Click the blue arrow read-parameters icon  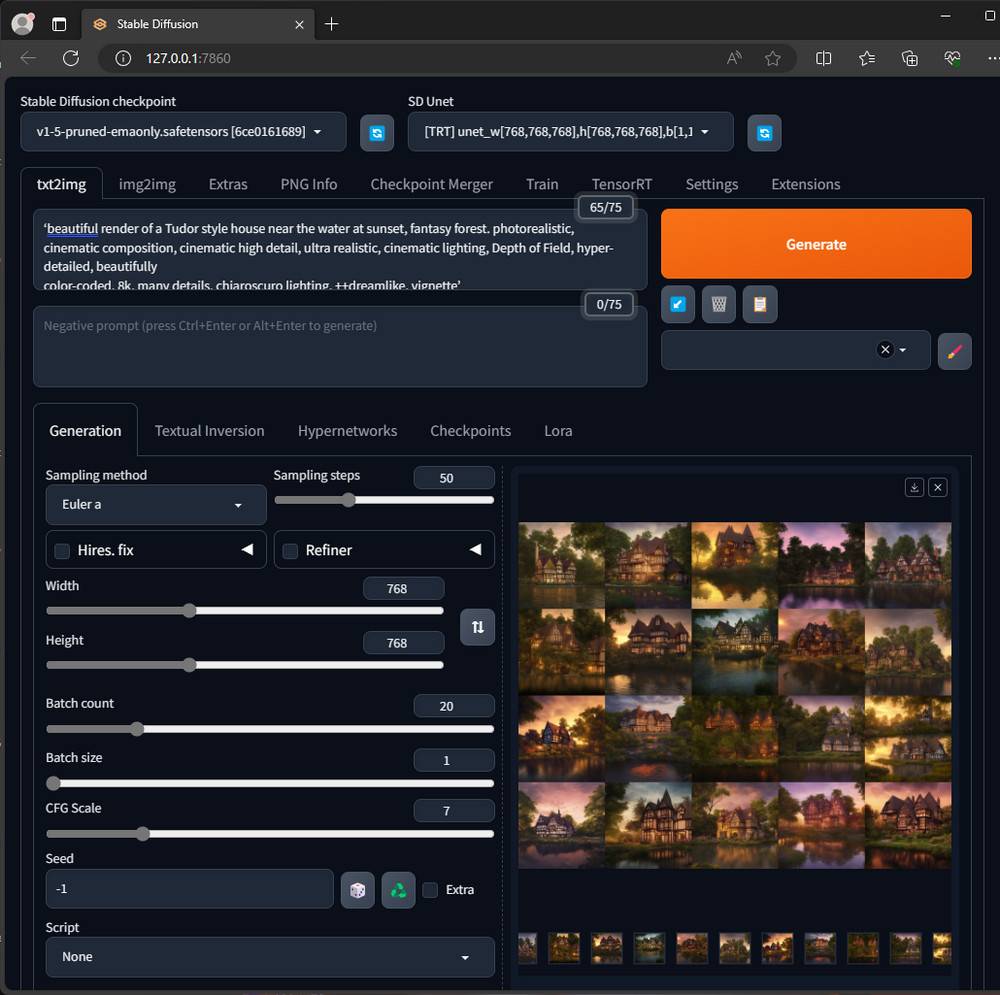(x=678, y=304)
